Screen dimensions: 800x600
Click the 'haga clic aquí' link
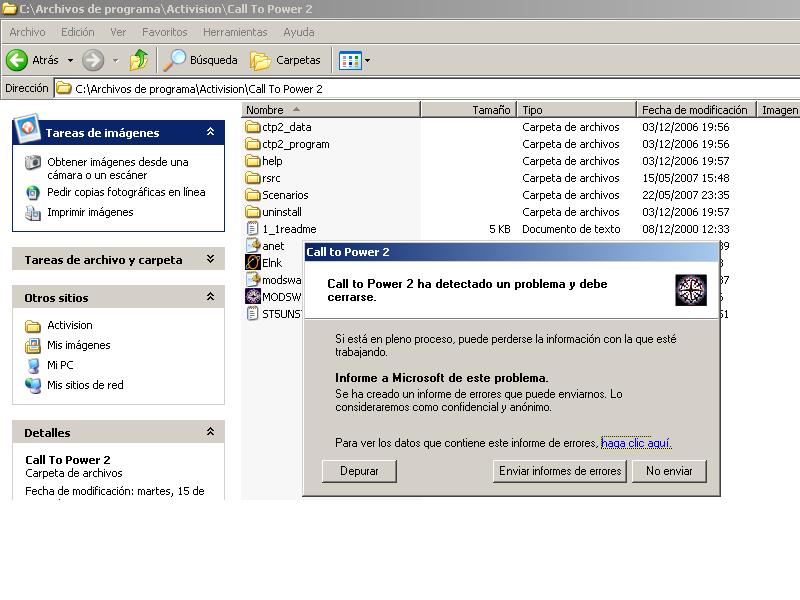(636, 443)
